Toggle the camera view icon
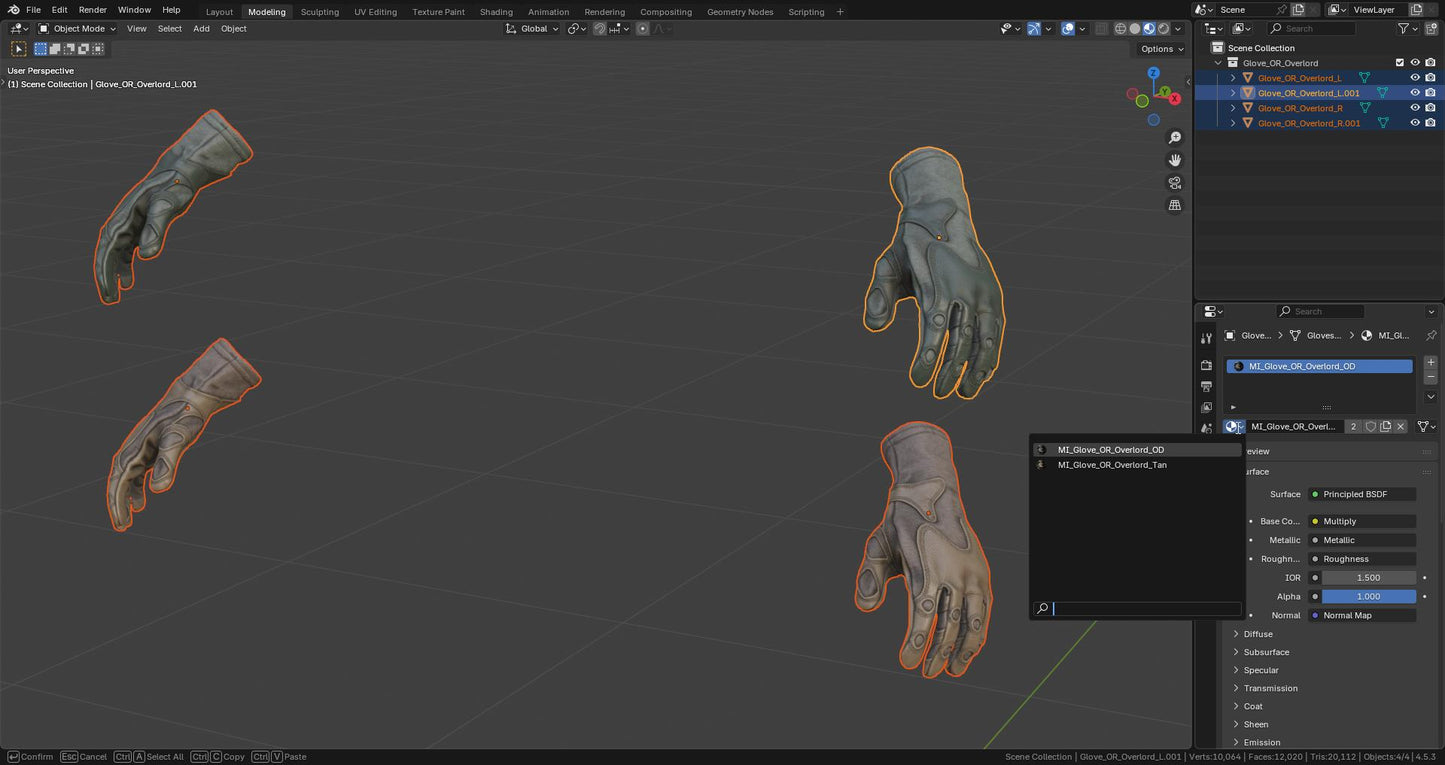Screen dimensions: 1445x765 point(1175,183)
